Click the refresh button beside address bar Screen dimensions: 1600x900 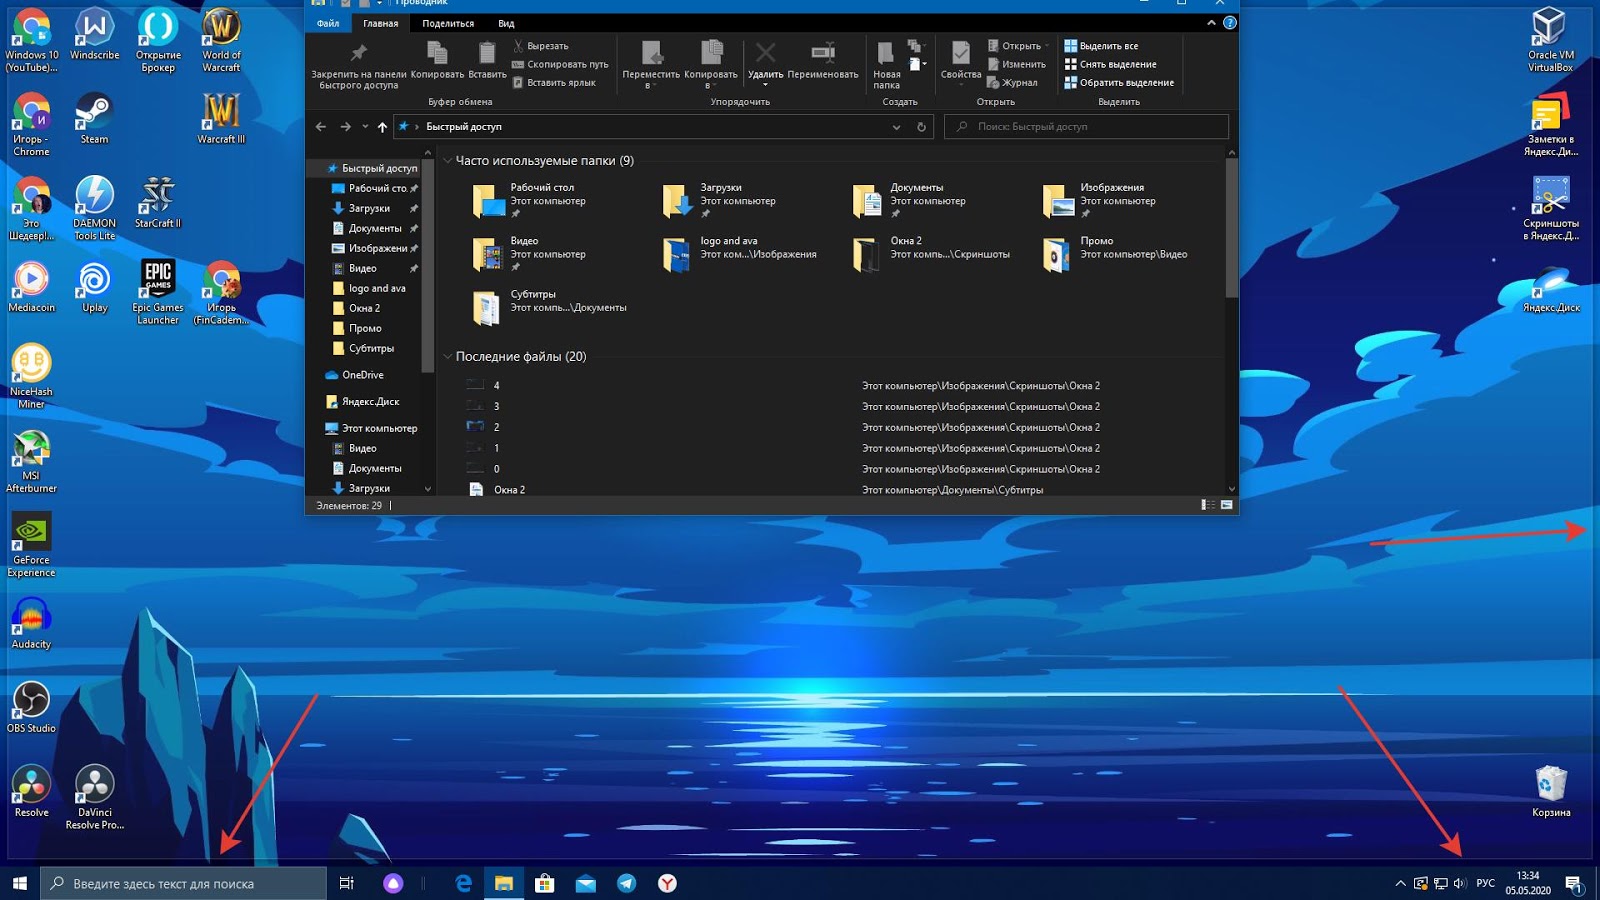click(x=921, y=127)
